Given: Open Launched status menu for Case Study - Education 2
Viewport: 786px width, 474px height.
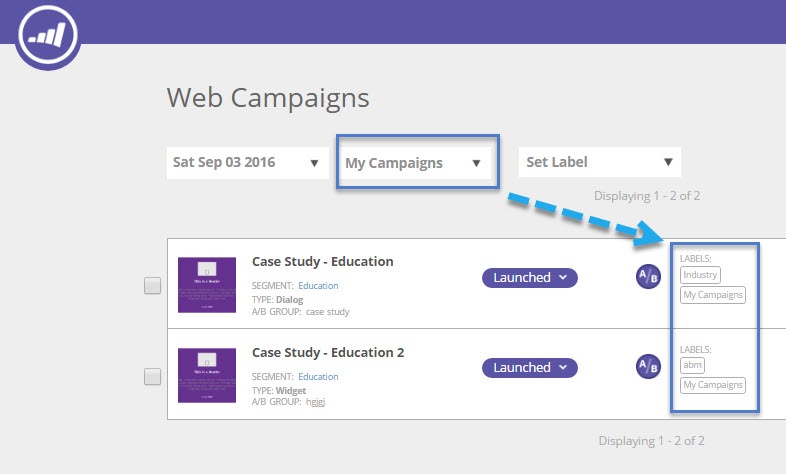Looking at the screenshot, I should (529, 367).
